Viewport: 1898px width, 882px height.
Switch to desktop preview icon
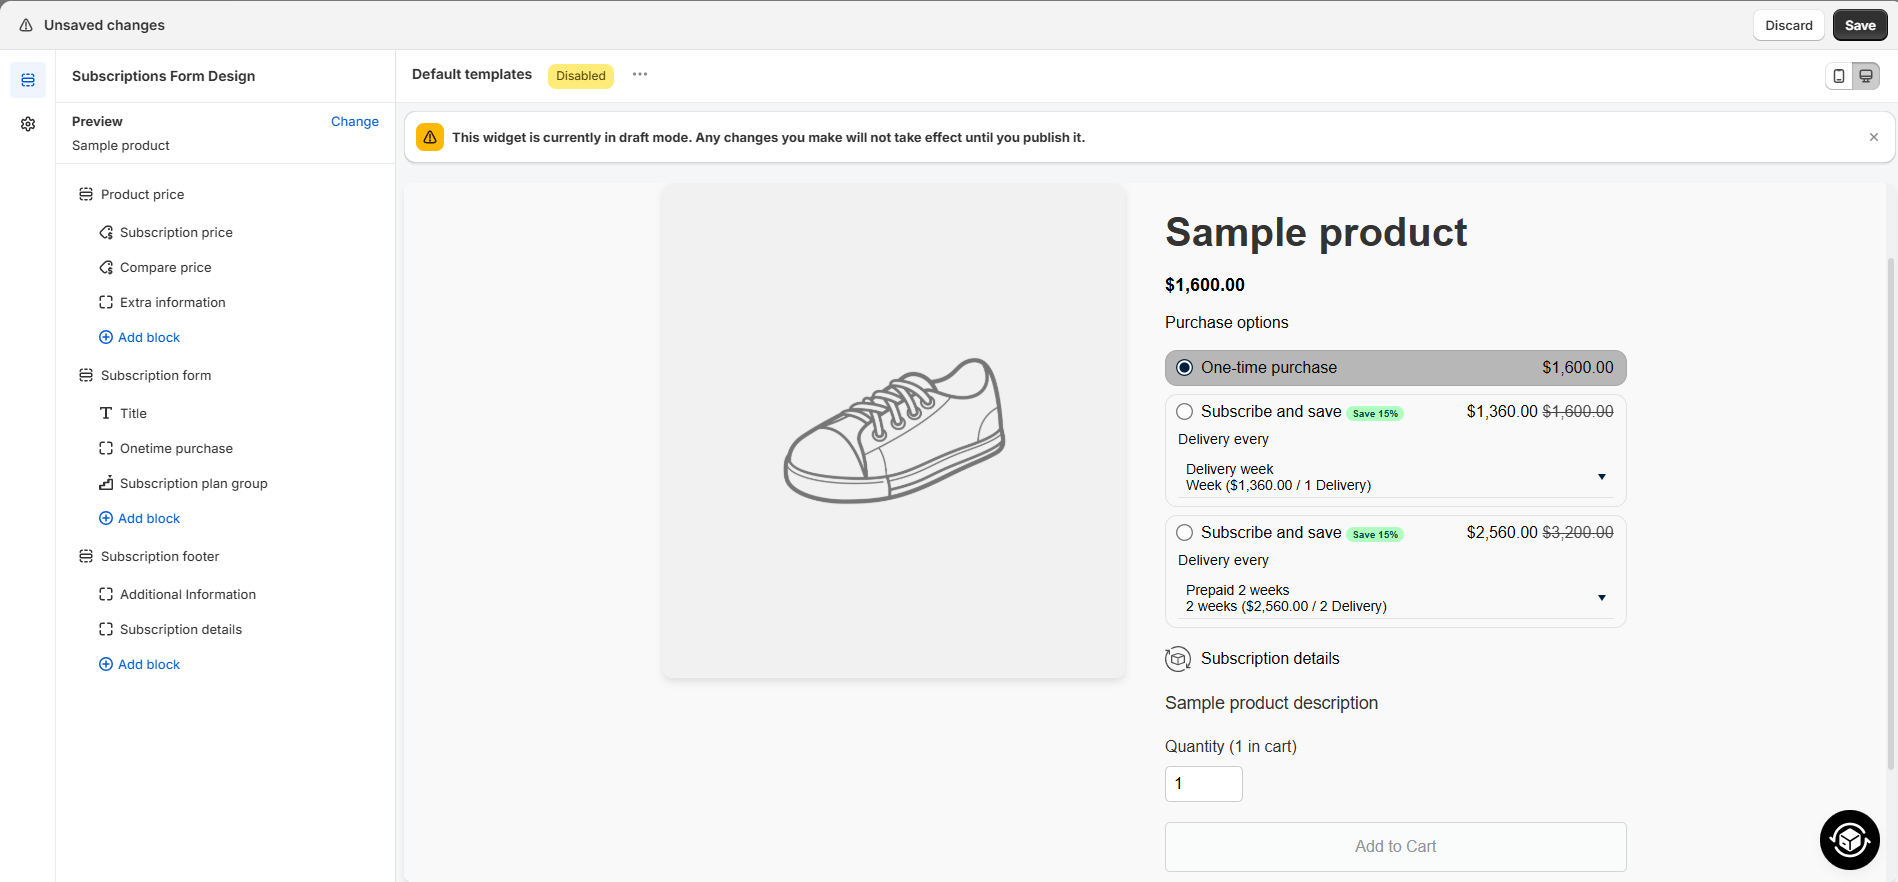[x=1866, y=76]
